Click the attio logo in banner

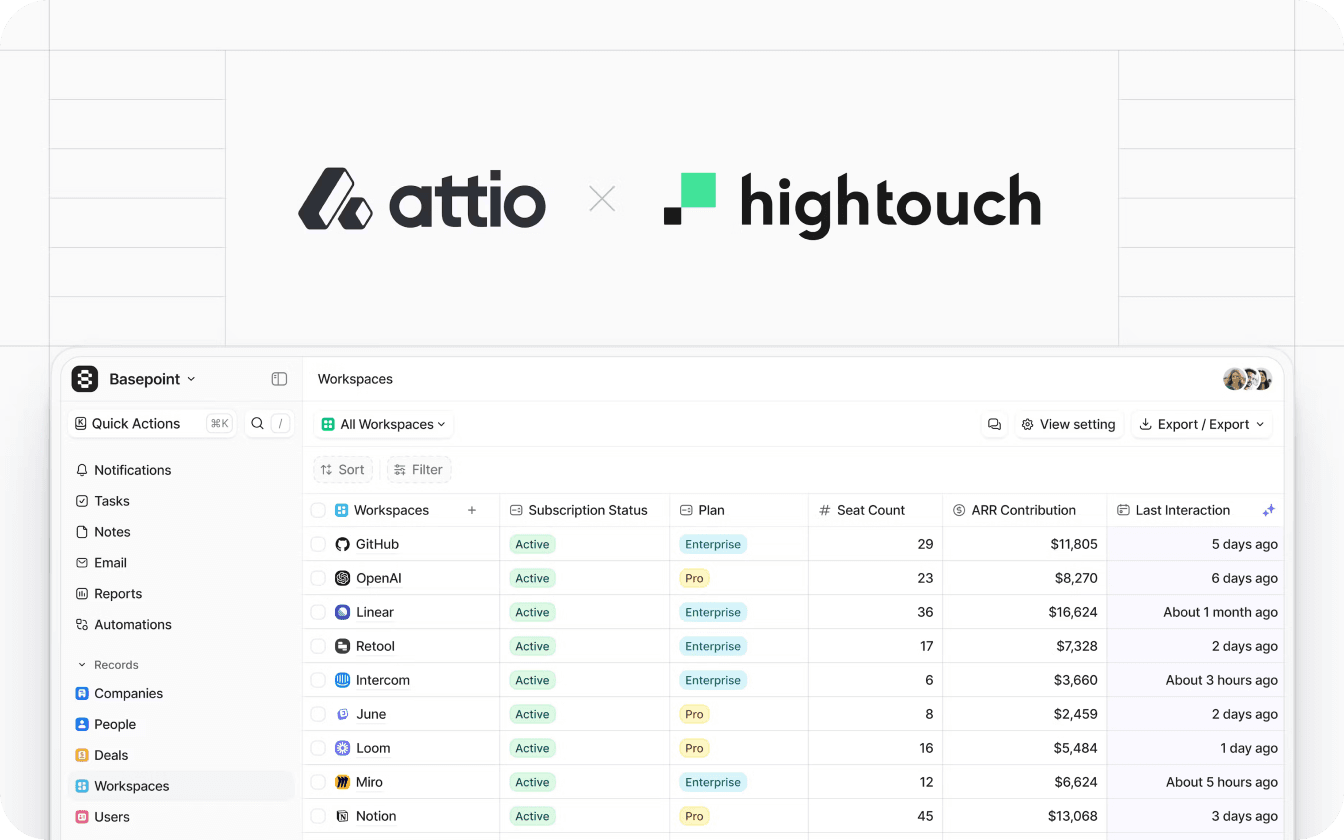[x=422, y=198]
